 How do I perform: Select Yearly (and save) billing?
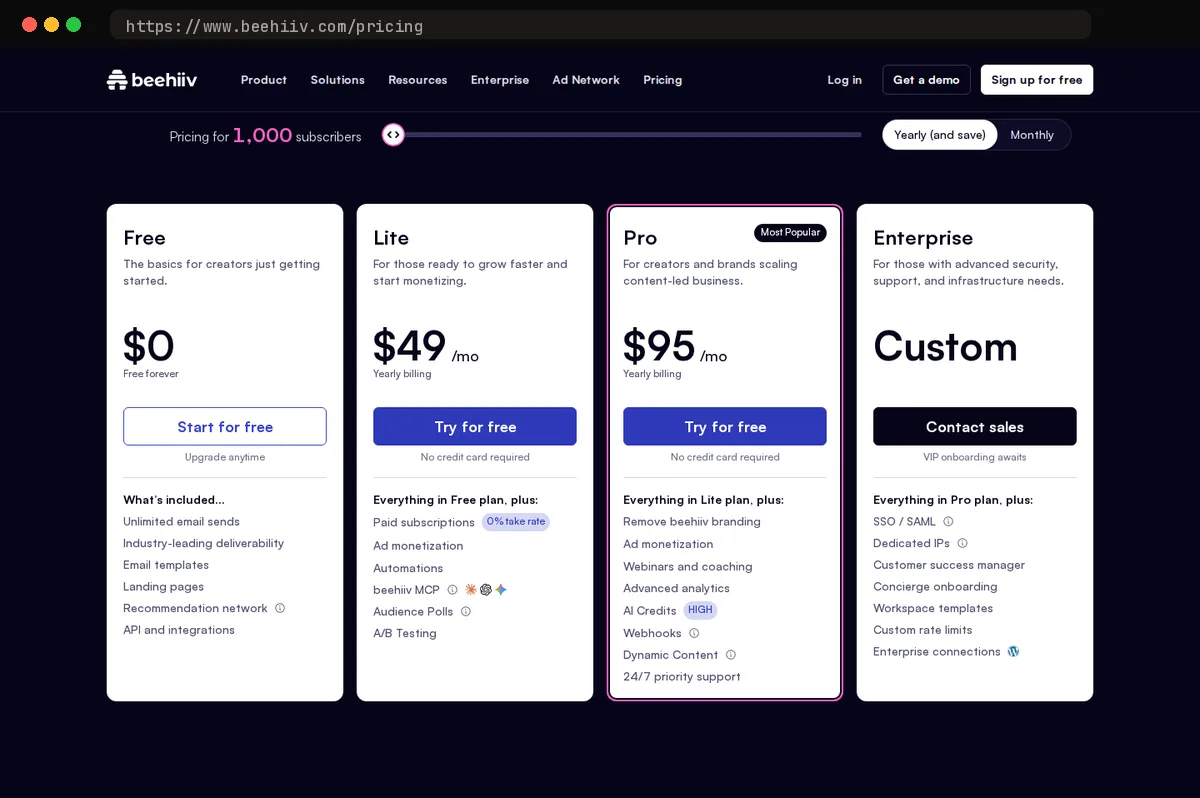pos(940,135)
